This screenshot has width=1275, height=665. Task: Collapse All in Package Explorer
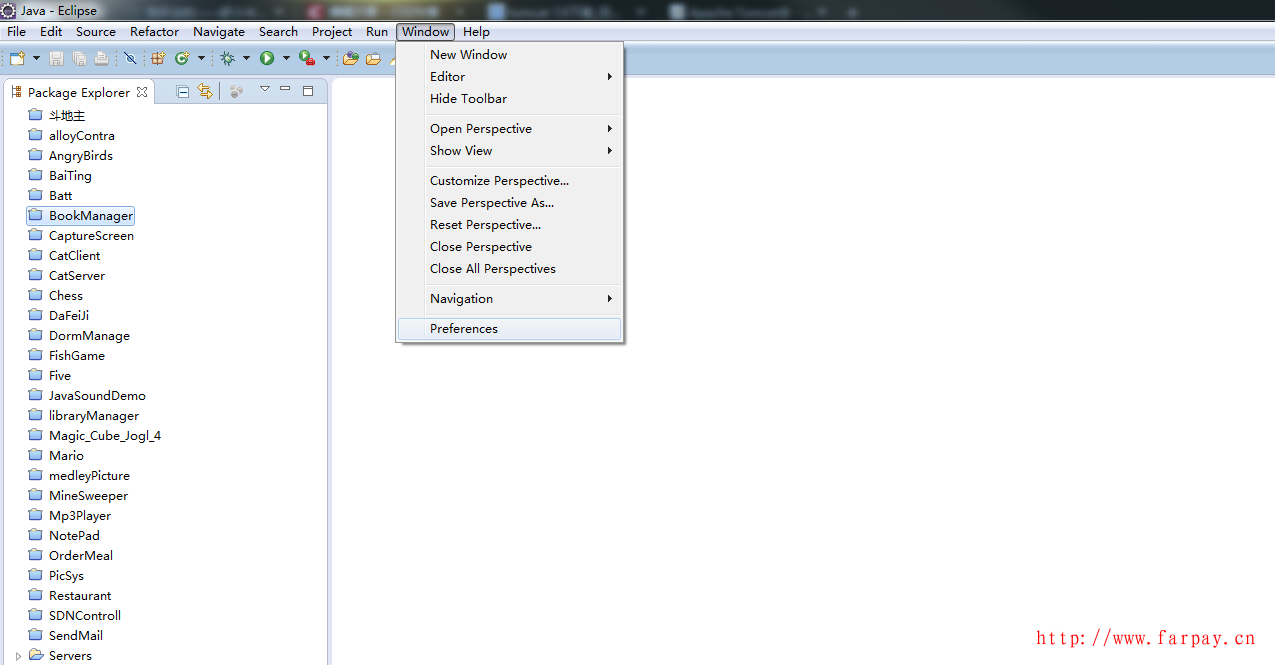[x=183, y=92]
